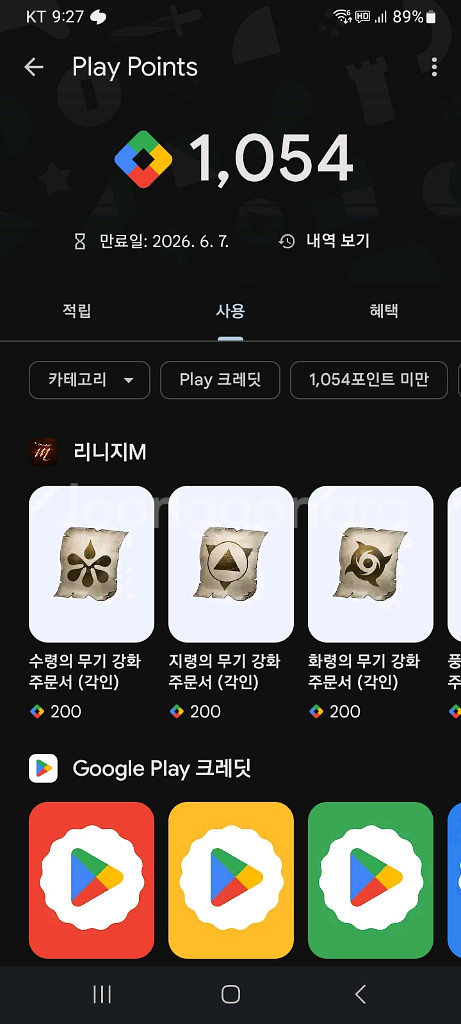Expand the 카테고리 dropdown filter
The image size is (461, 1024).
pyautogui.click(x=89, y=380)
